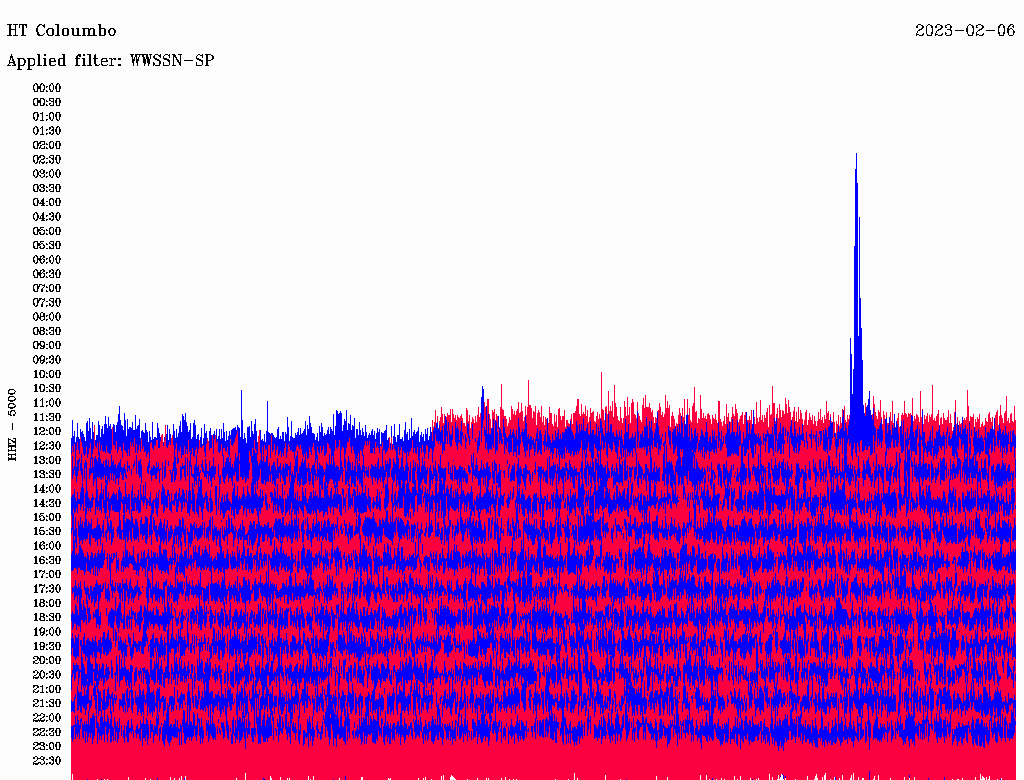Select the 12:00 time label

tap(47, 431)
